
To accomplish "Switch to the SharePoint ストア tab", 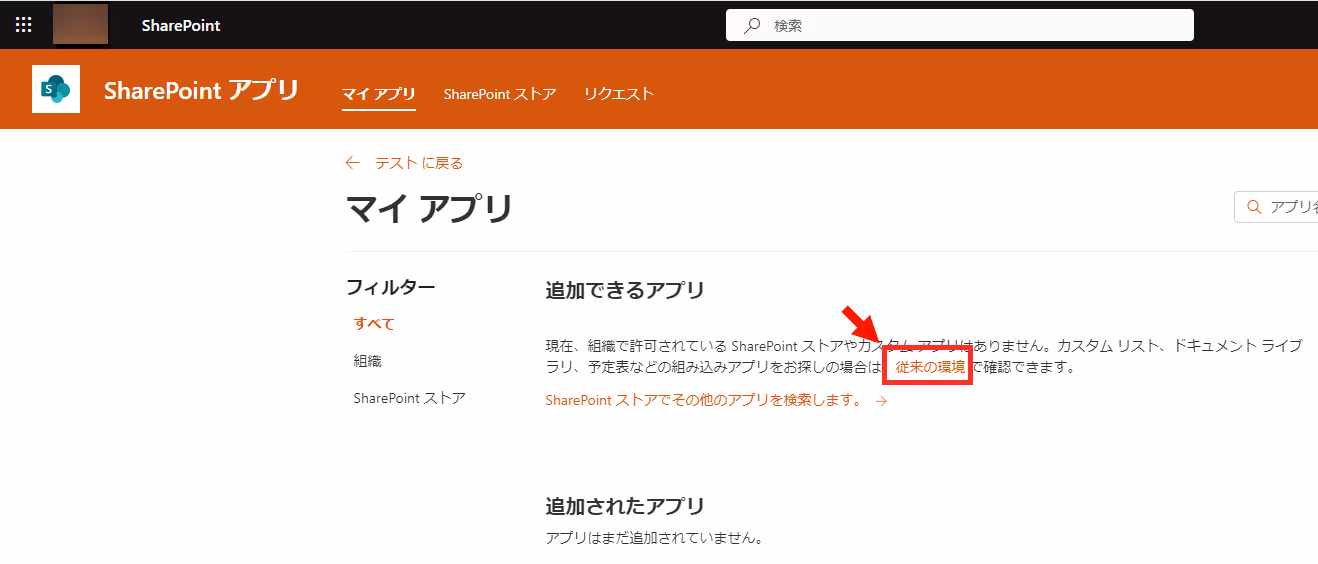I will click(500, 94).
